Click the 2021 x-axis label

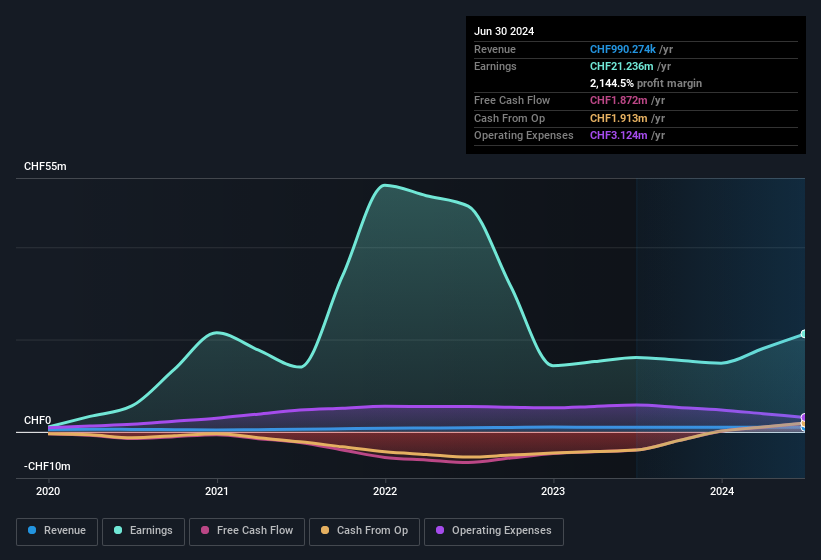click(x=217, y=491)
